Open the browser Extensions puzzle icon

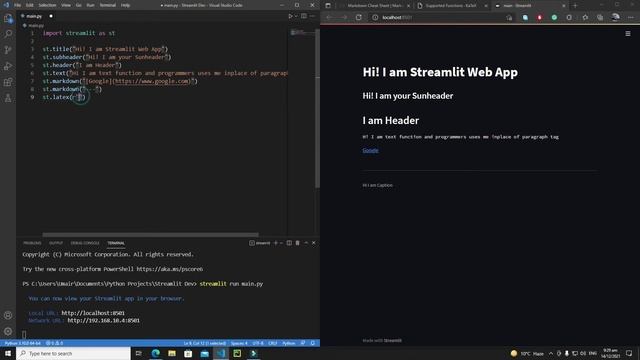coord(569,18)
